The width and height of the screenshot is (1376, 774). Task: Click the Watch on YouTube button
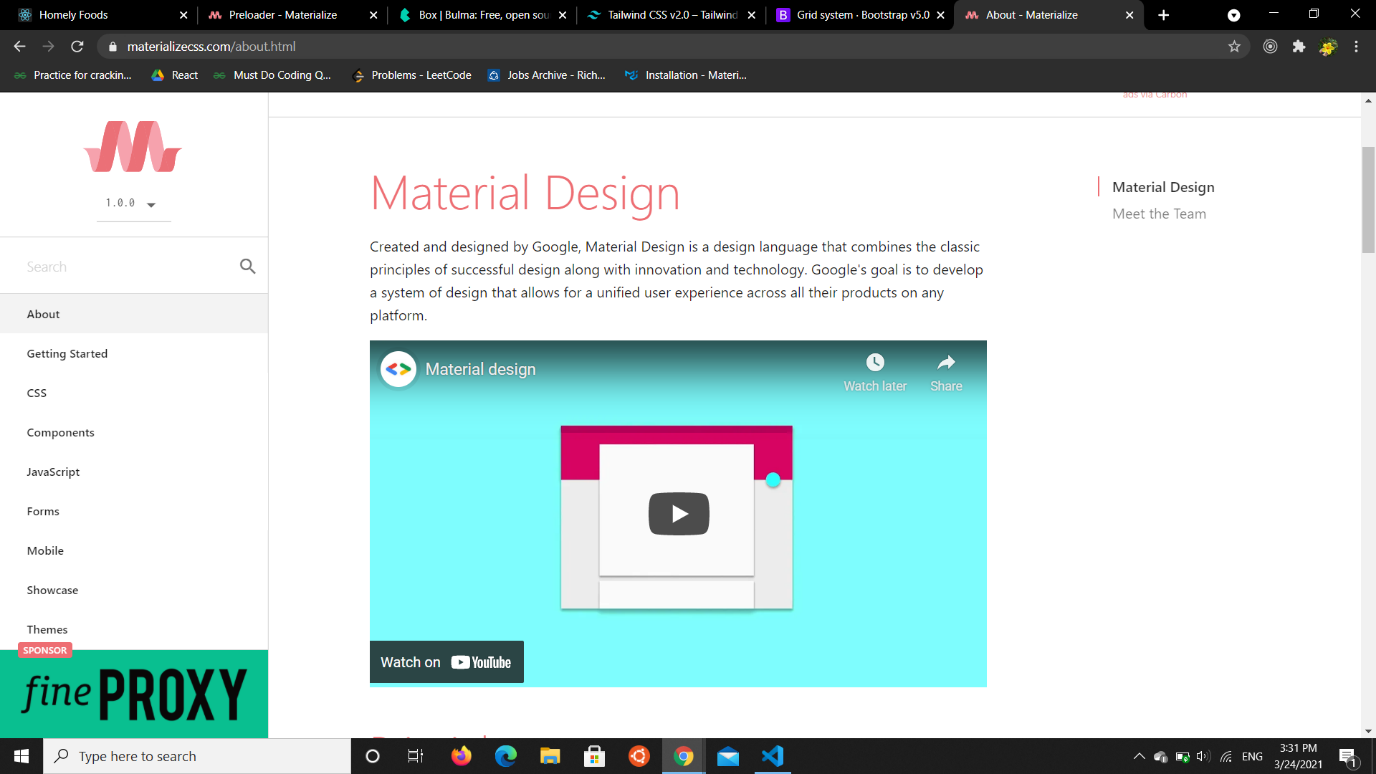(446, 662)
